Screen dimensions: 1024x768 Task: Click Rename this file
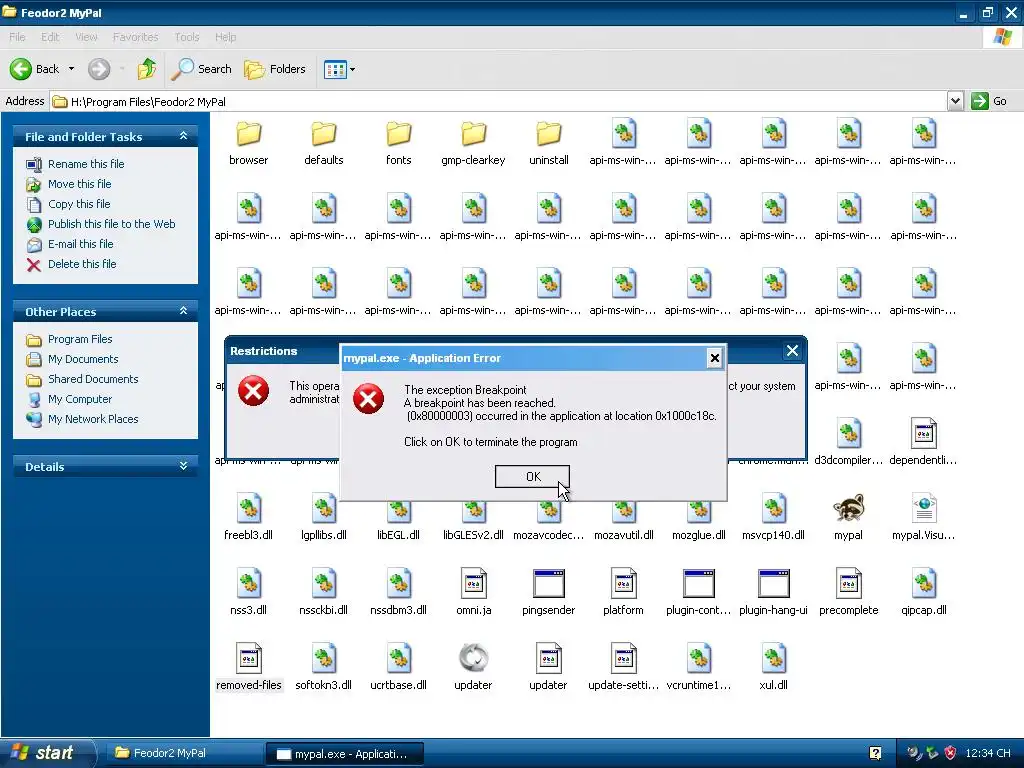click(x=86, y=164)
